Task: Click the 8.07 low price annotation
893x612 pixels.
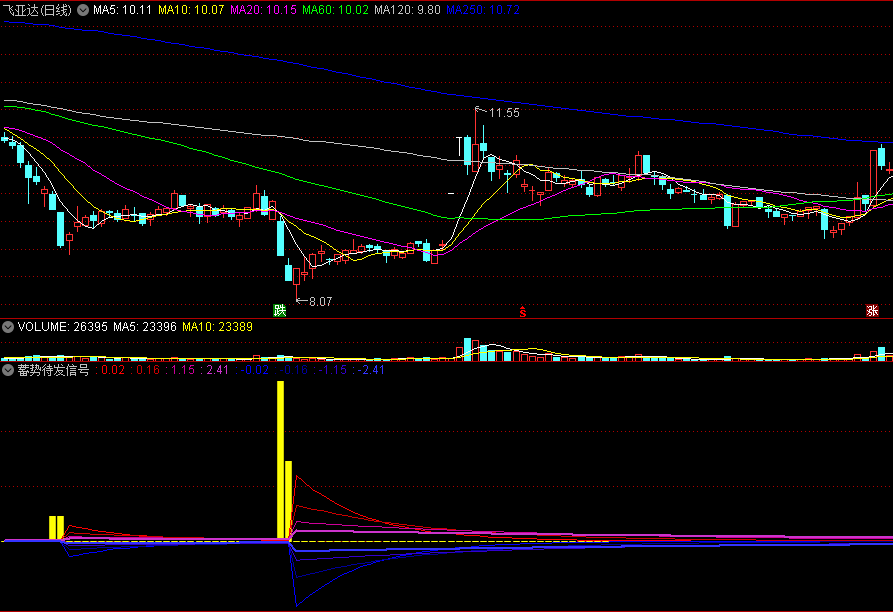Action: pos(321,302)
